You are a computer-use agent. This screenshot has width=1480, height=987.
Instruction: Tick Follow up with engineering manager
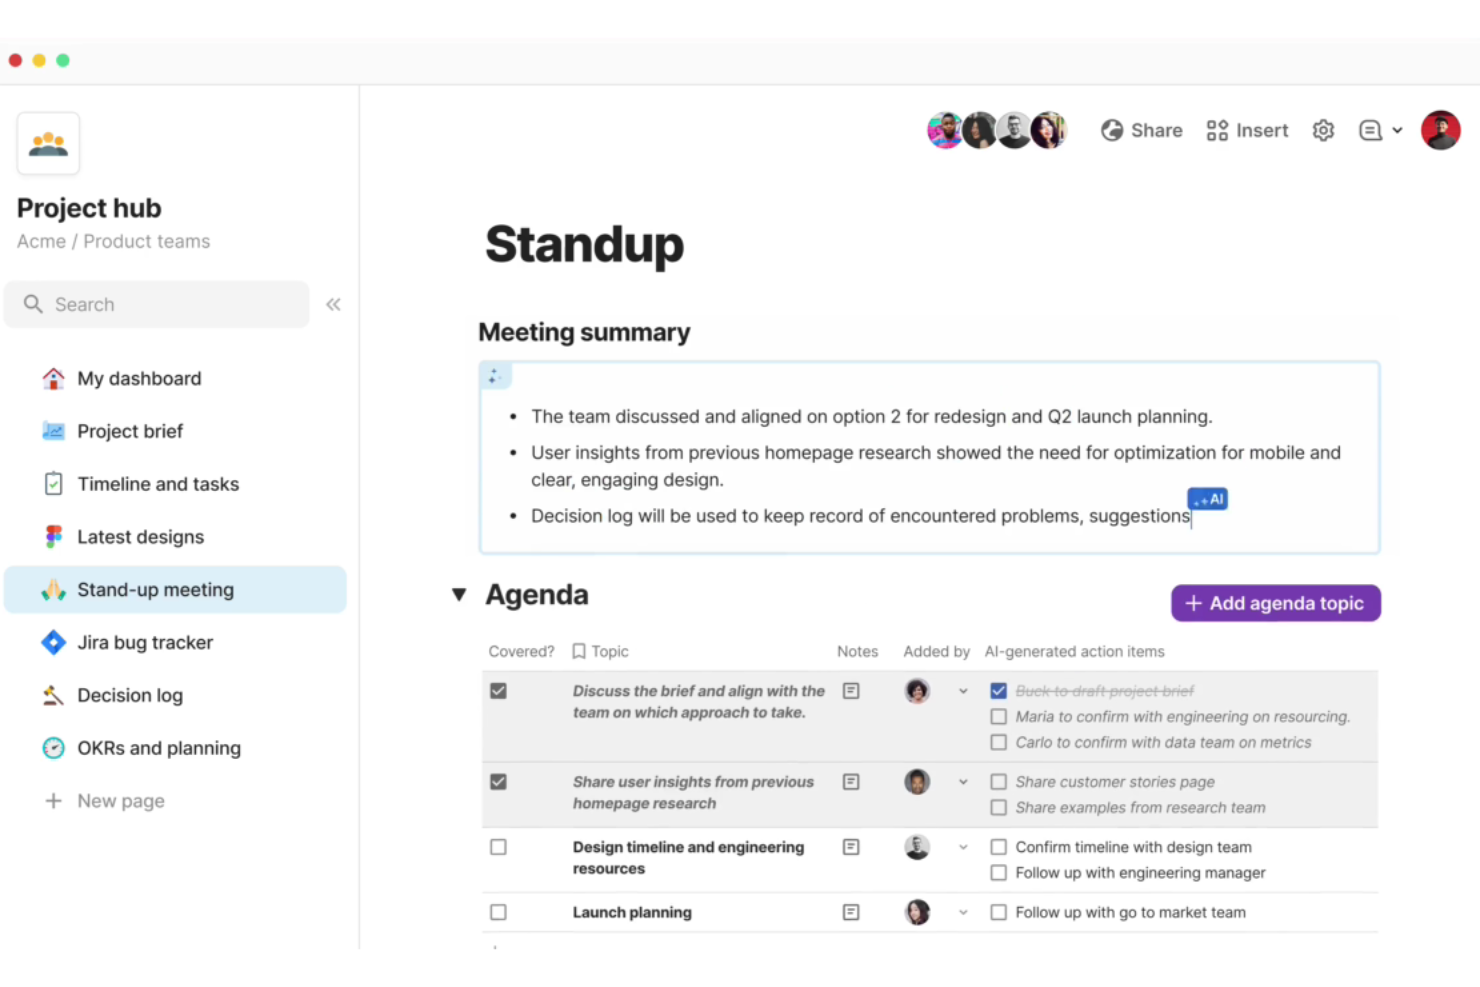click(x=998, y=873)
